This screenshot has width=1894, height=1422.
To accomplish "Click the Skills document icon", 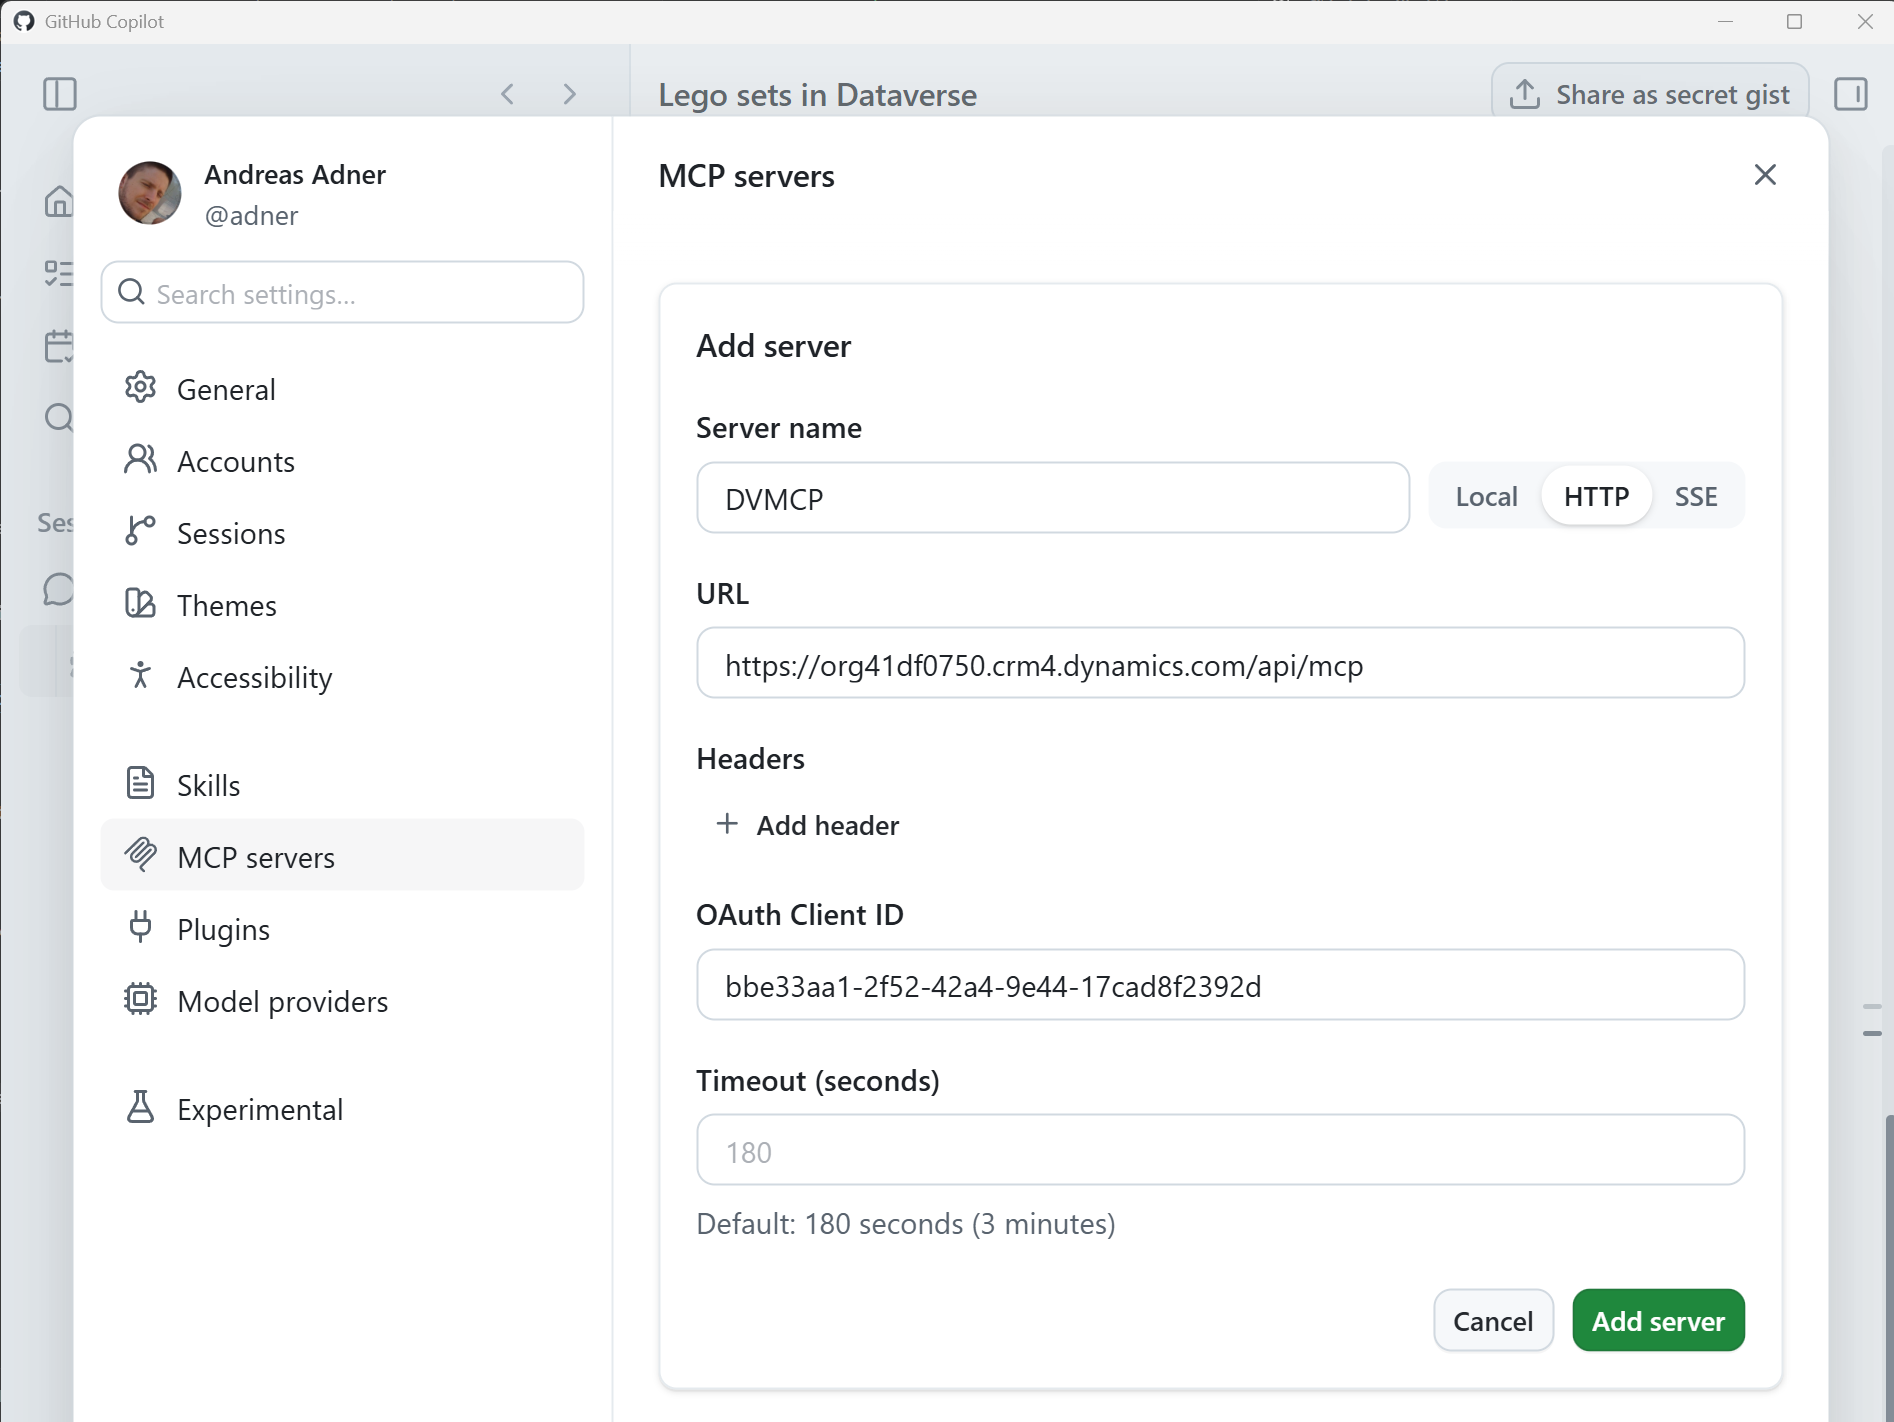I will 141,784.
